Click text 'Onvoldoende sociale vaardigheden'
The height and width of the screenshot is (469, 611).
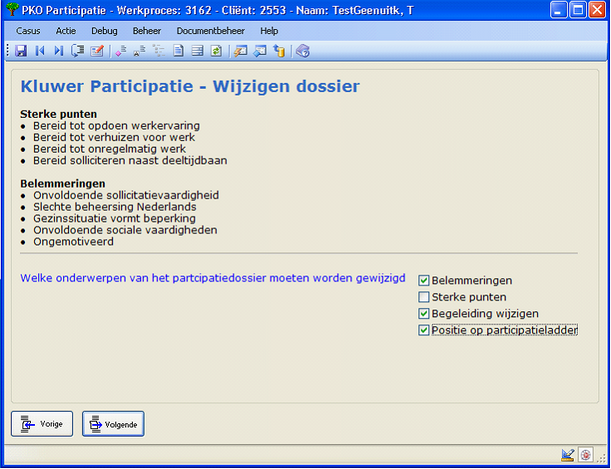point(125,230)
